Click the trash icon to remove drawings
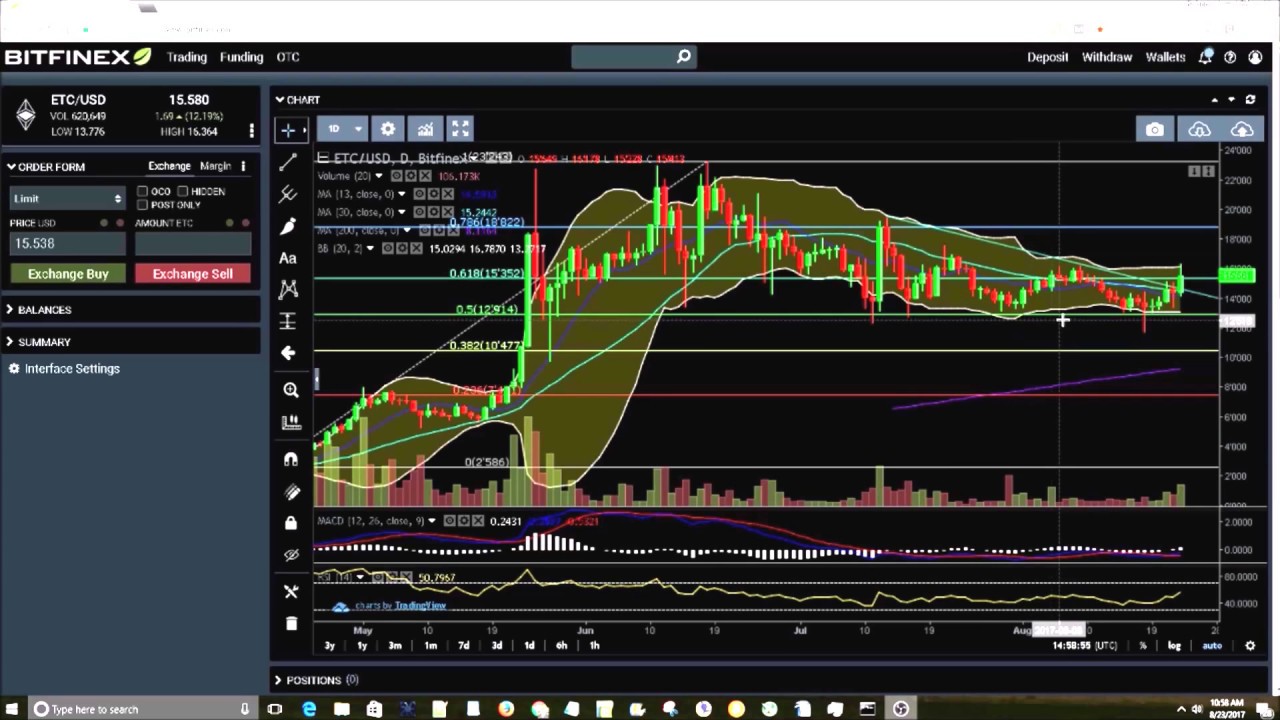1280x720 pixels. tap(291, 623)
